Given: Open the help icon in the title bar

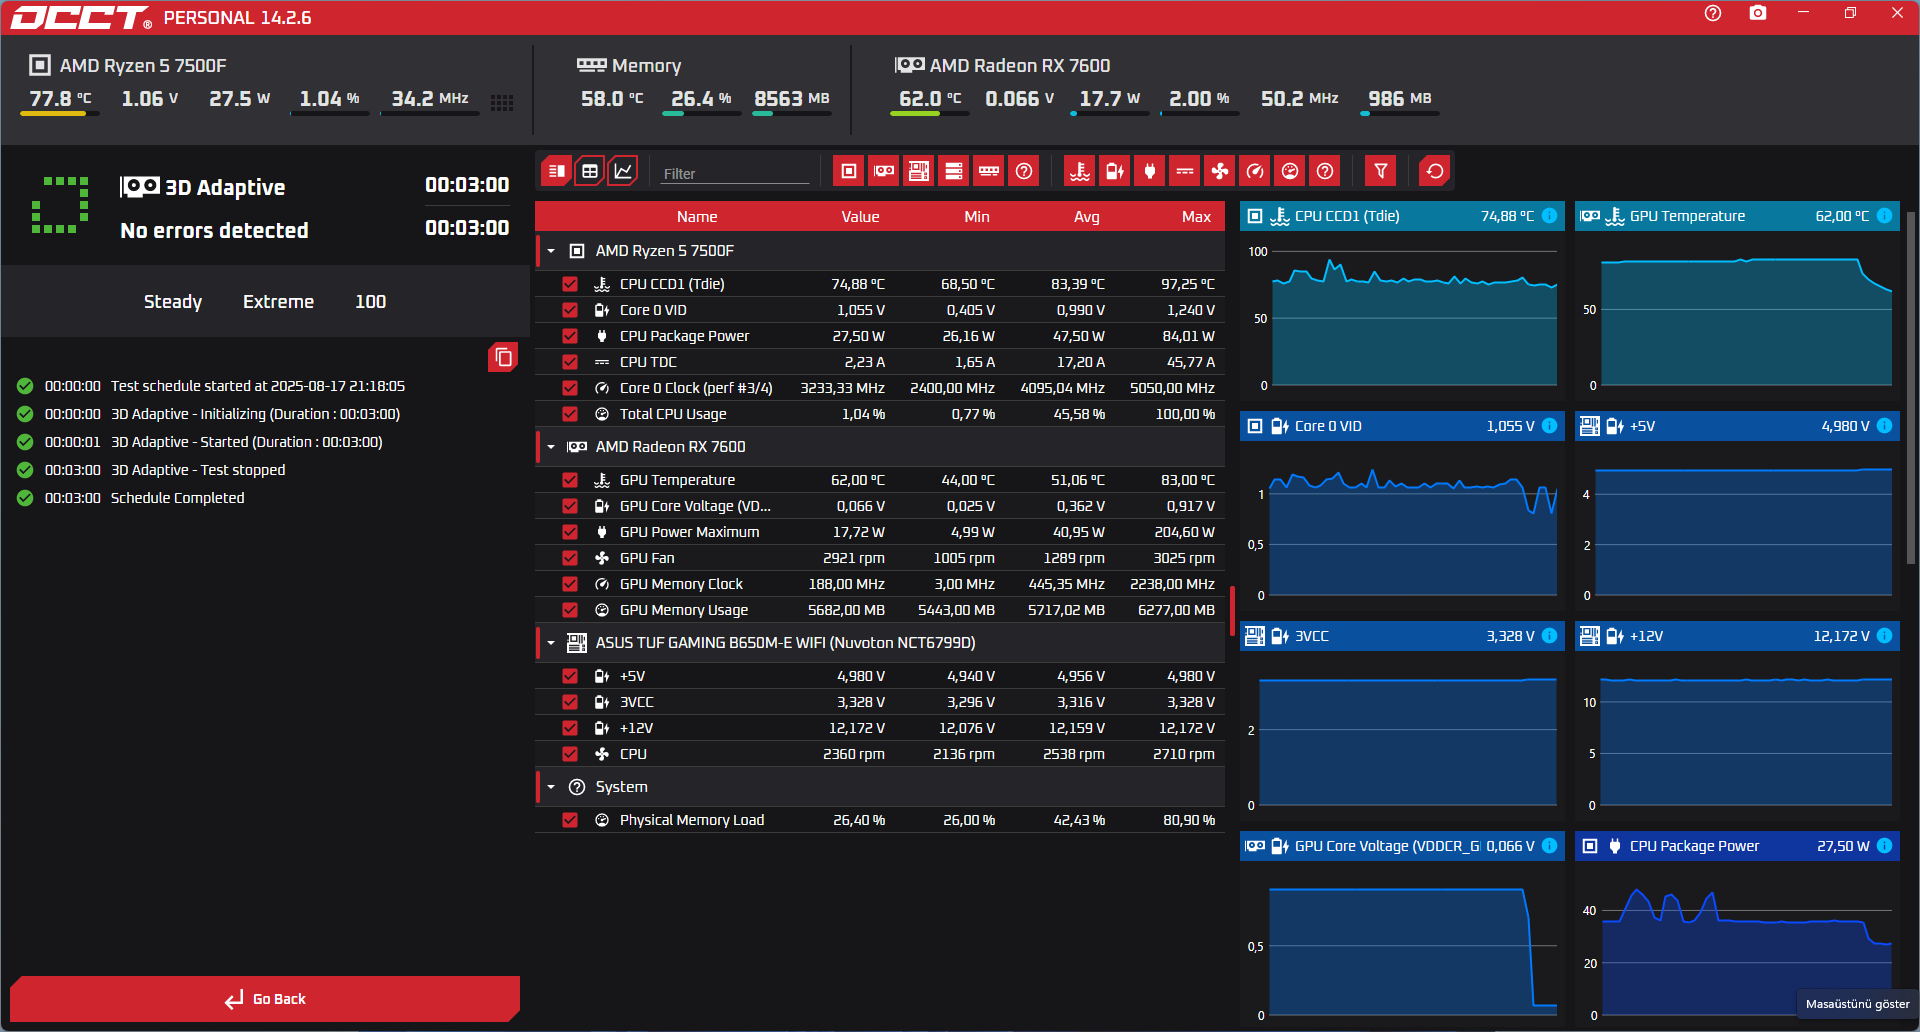Looking at the screenshot, I should [x=1713, y=14].
